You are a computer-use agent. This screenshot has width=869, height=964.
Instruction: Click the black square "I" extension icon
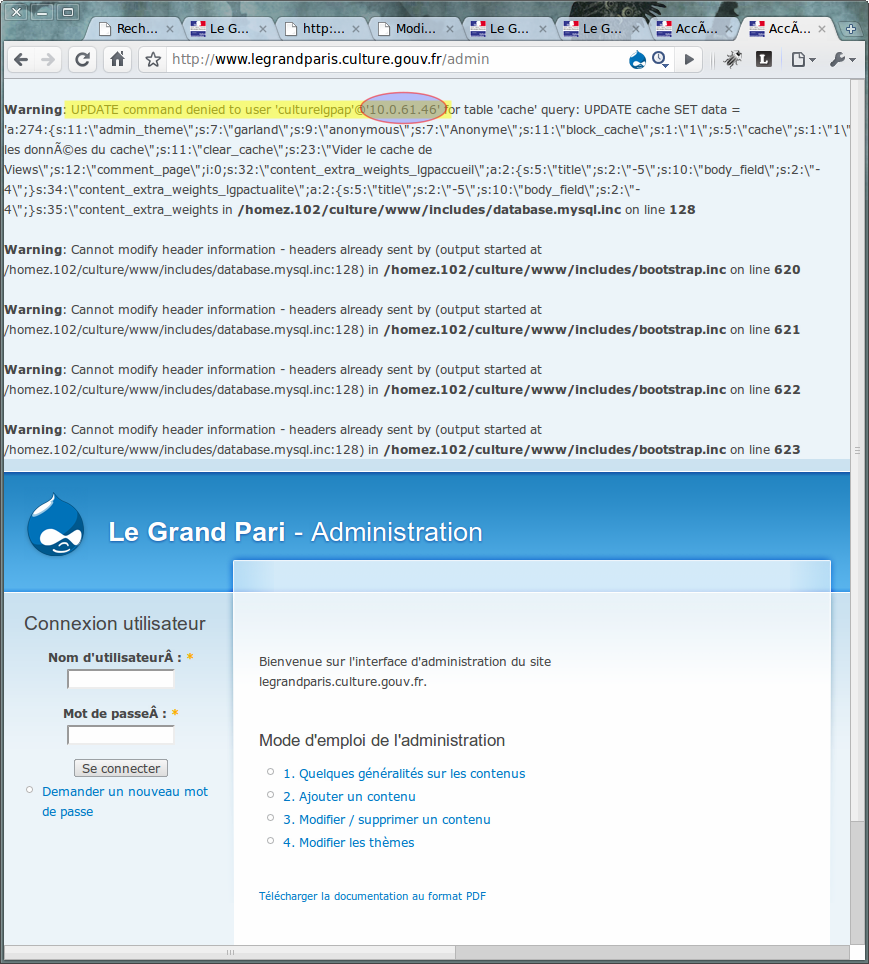pos(764,59)
